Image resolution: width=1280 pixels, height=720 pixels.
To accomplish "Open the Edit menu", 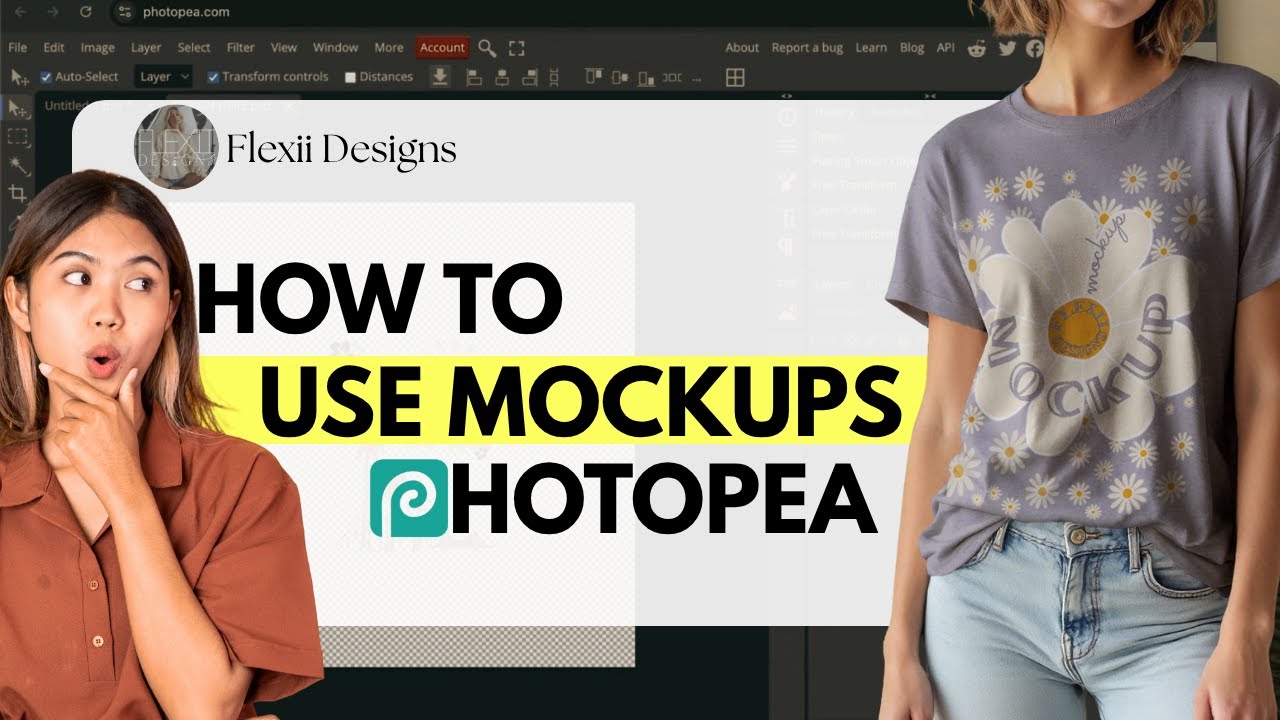I will point(54,47).
